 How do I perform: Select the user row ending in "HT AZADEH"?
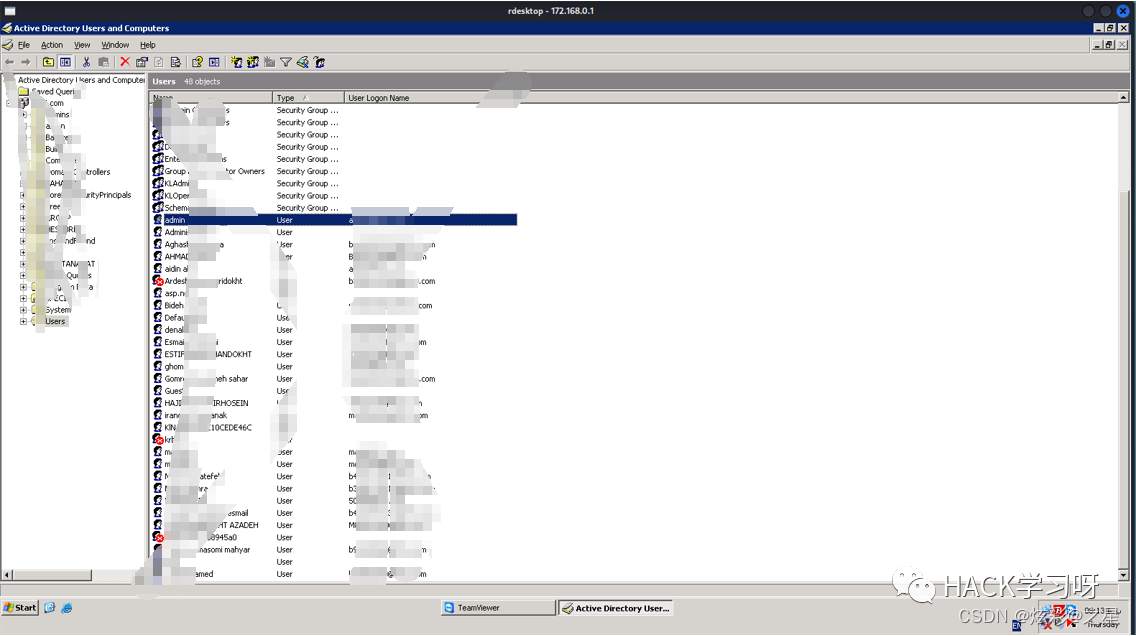335,525
